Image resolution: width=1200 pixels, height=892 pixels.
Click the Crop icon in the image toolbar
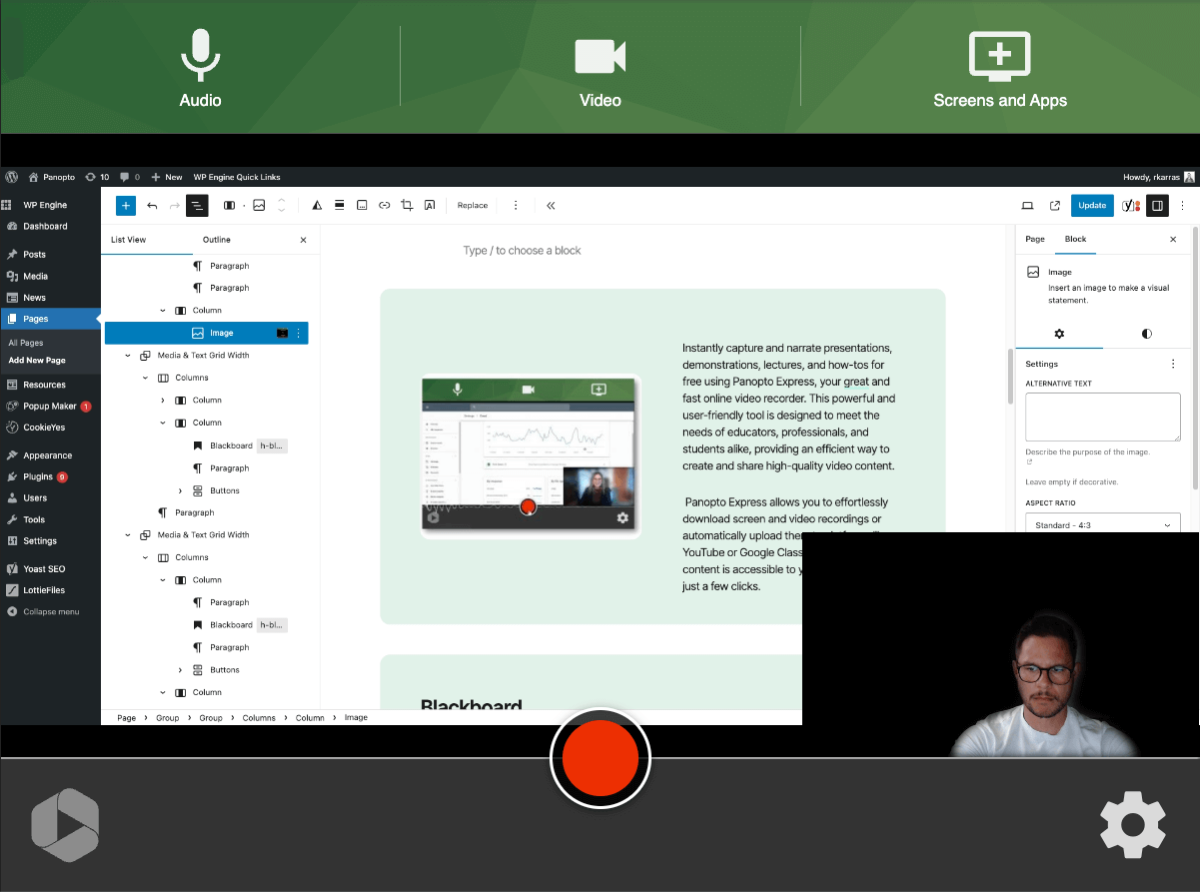[x=406, y=205]
